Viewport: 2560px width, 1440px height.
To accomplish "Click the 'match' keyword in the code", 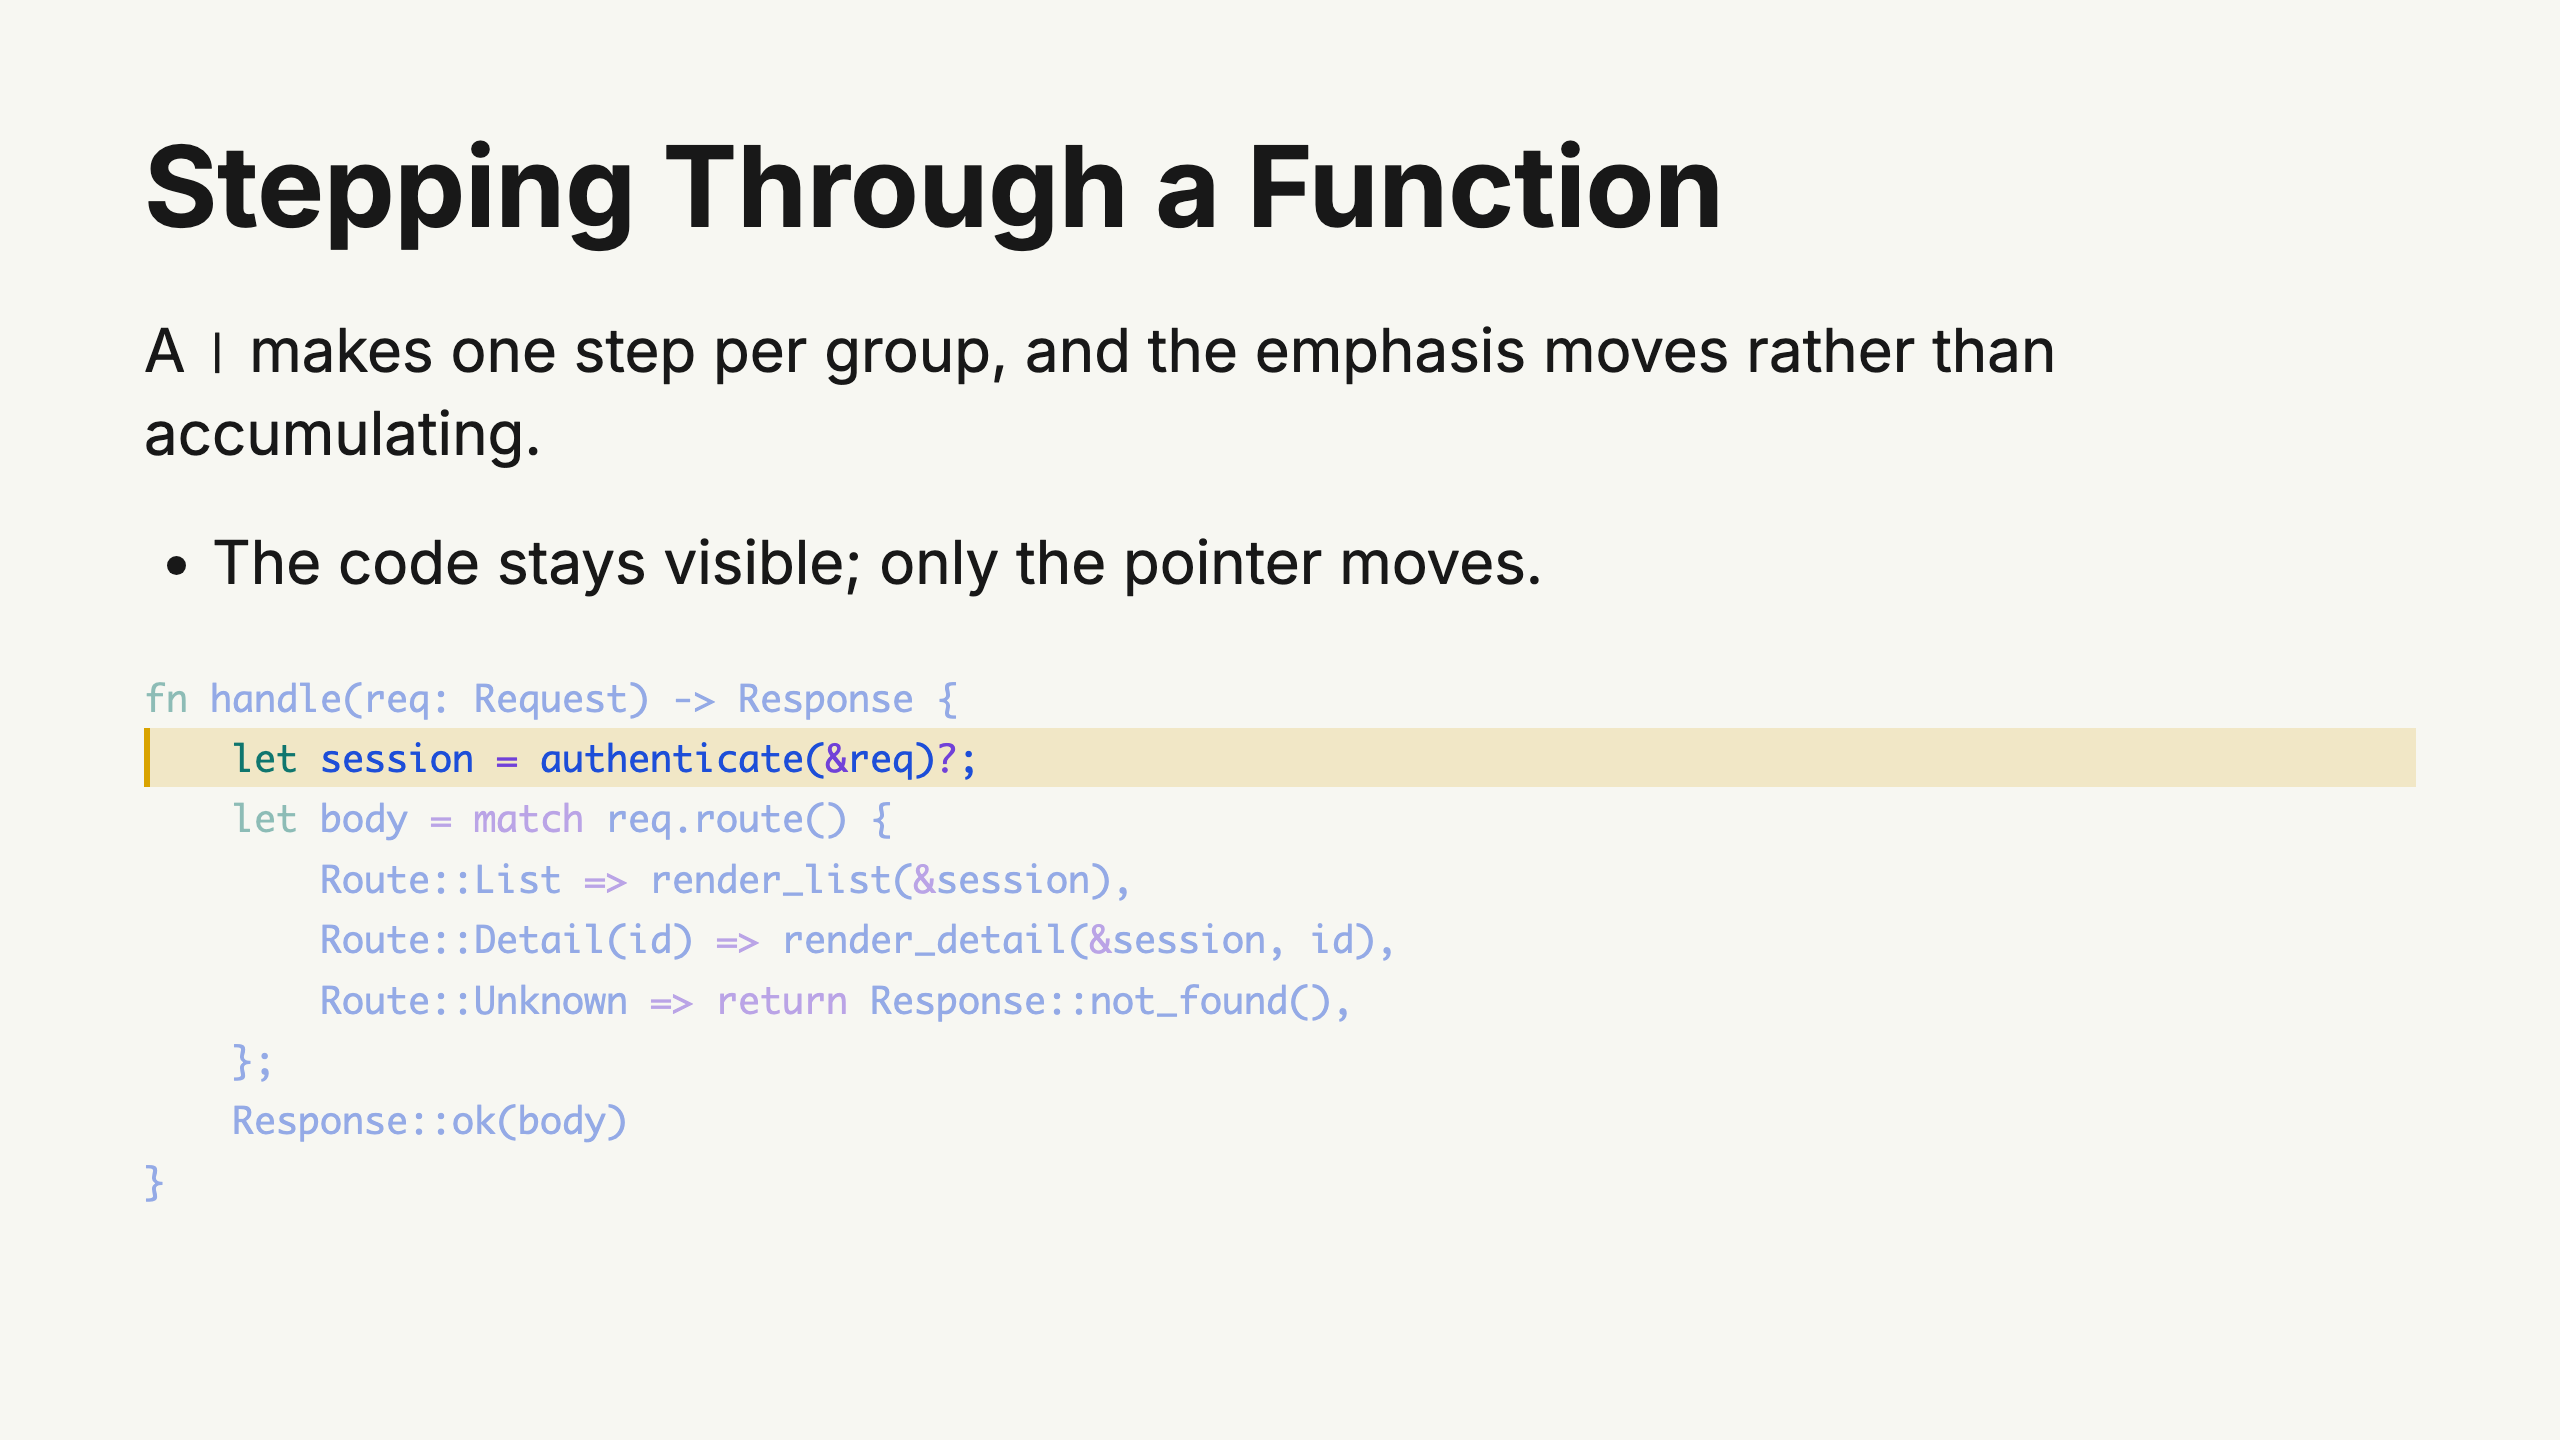I will tap(528, 819).
